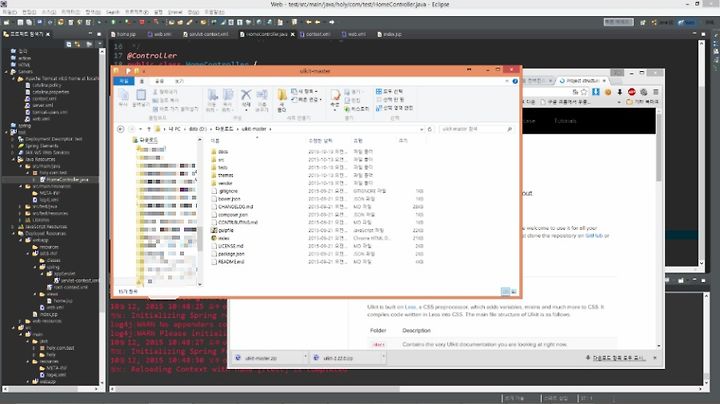Click the GitHub link on the UIkit page
720x404 pixels.
tap(594, 236)
